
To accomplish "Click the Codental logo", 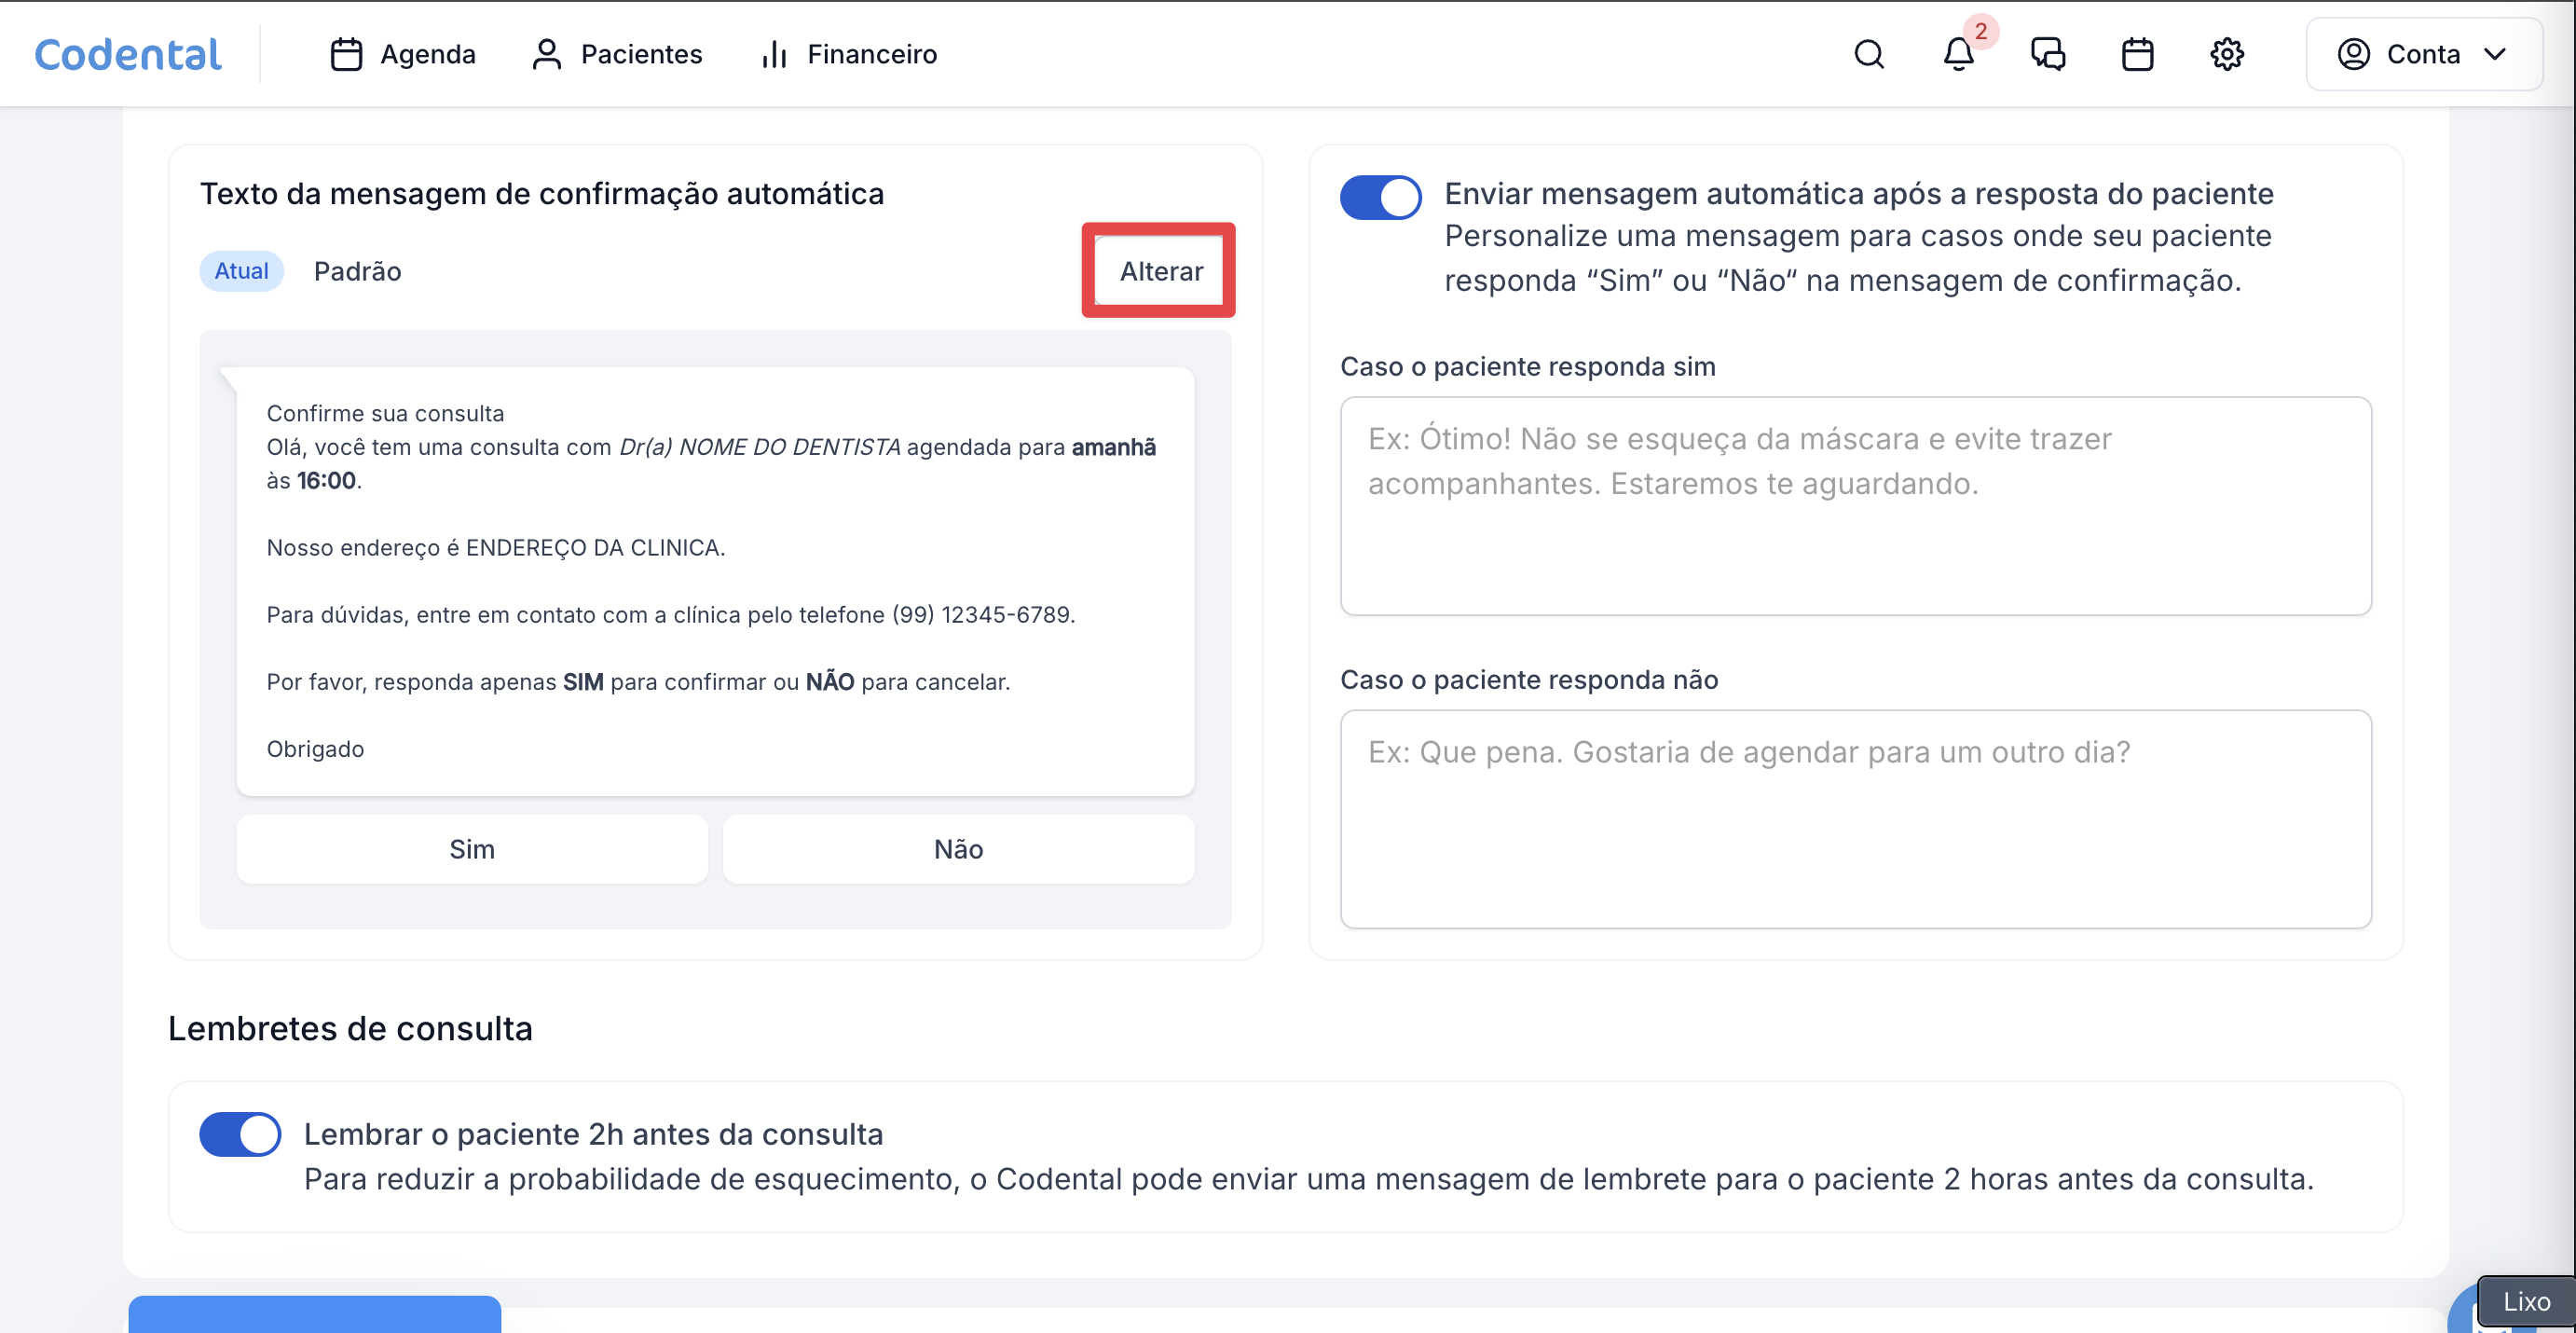I will coord(128,54).
